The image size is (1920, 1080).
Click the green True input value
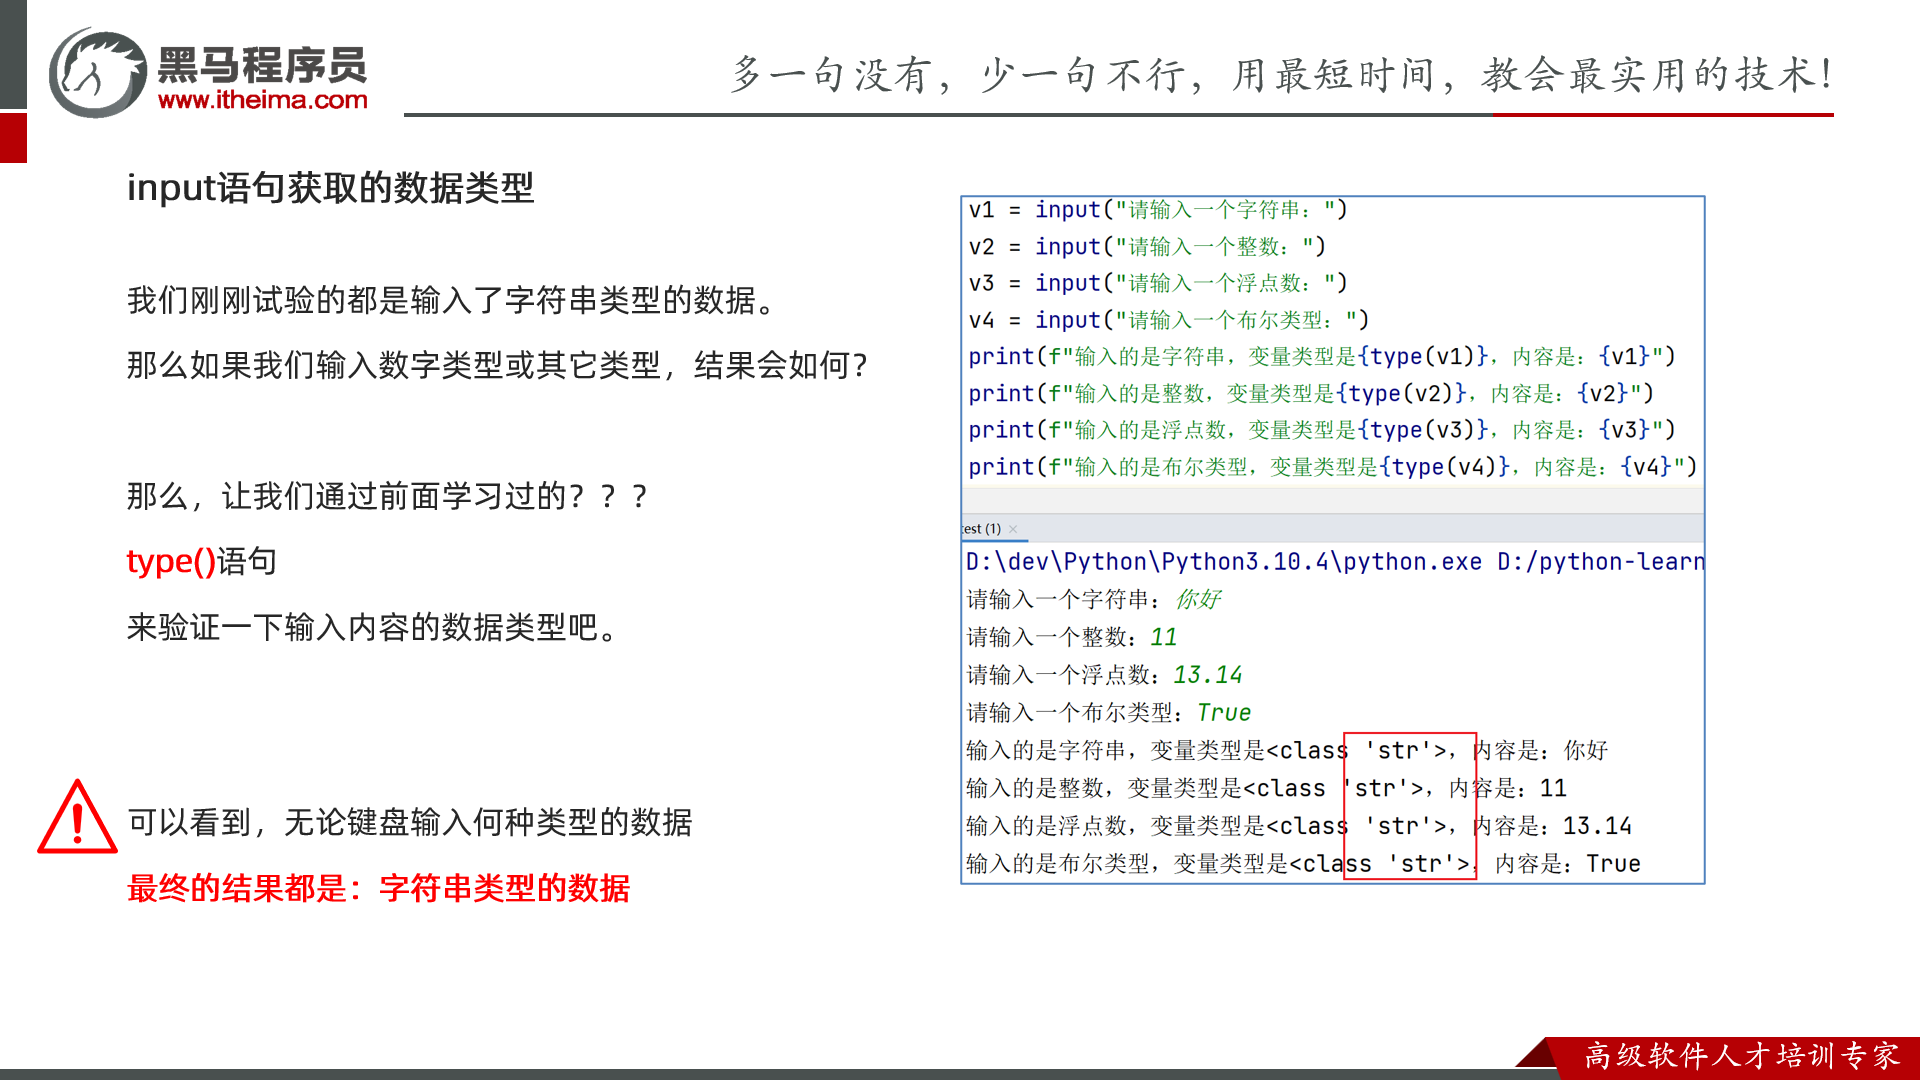1223,713
